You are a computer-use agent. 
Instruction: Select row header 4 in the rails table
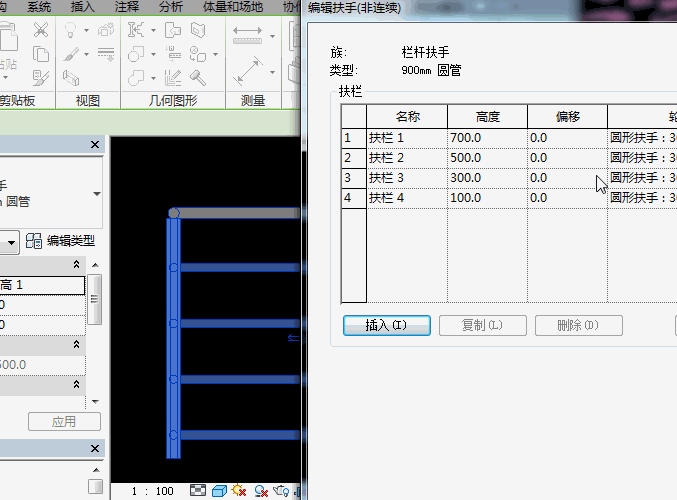pos(354,198)
